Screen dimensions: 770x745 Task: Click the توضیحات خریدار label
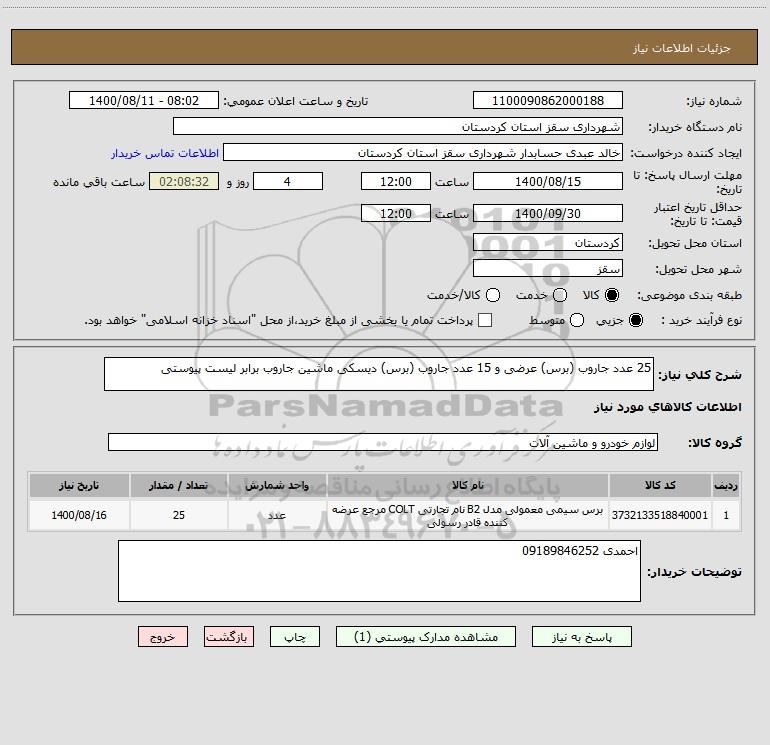(x=694, y=572)
